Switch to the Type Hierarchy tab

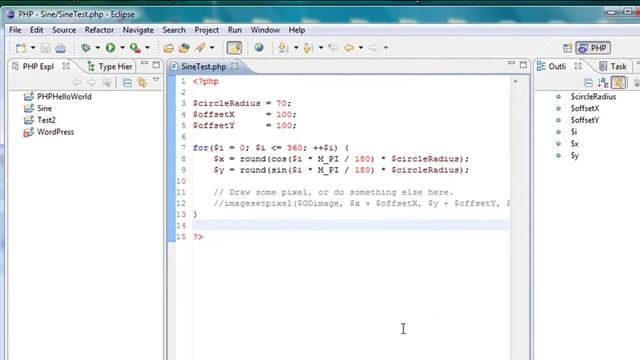tap(110, 67)
